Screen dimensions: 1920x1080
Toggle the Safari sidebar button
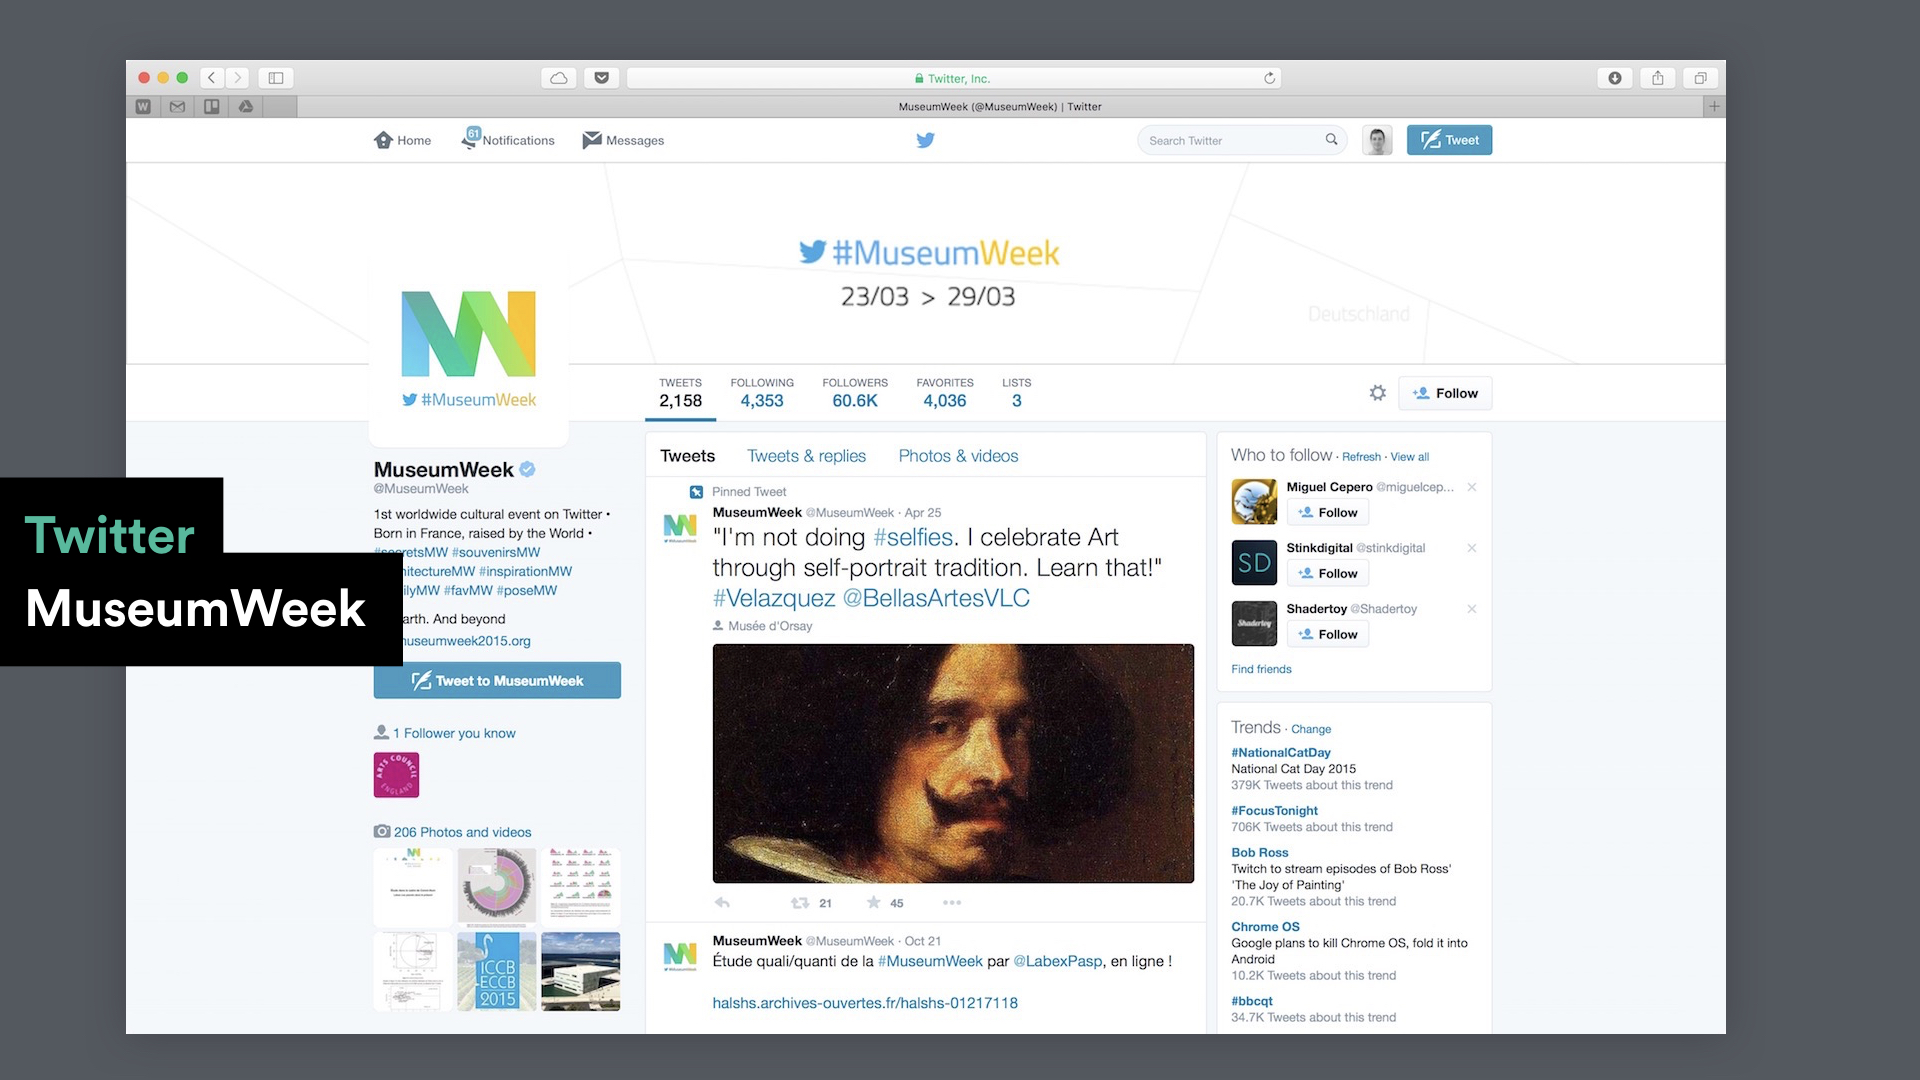[276, 78]
